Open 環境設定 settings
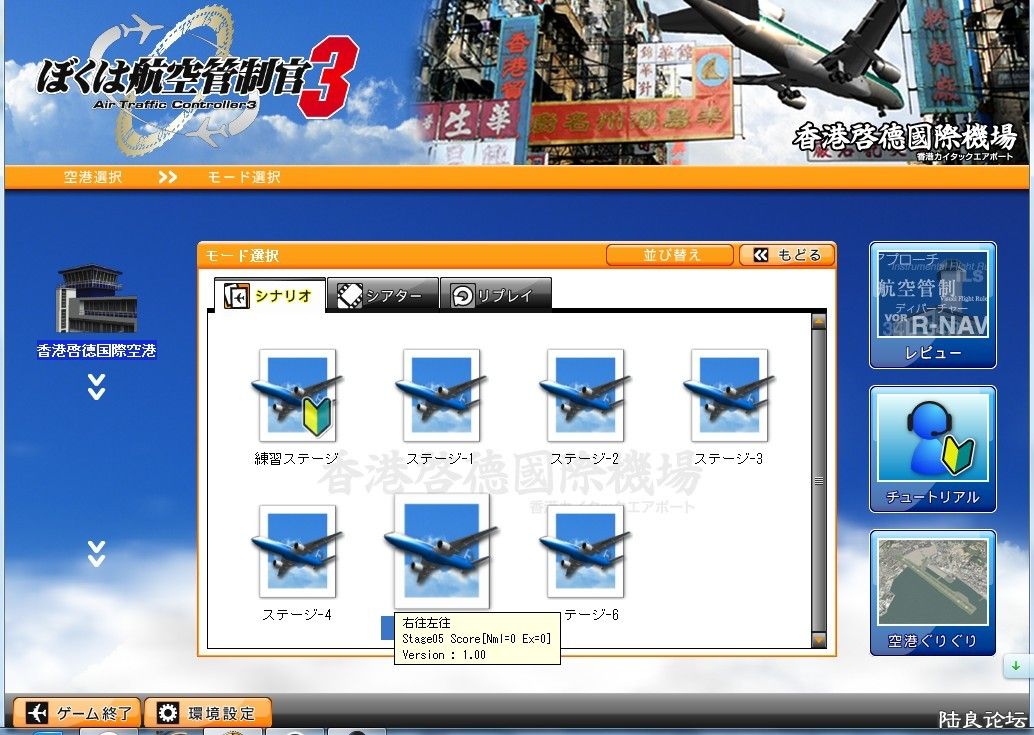This screenshot has width=1034, height=735. 208,713
